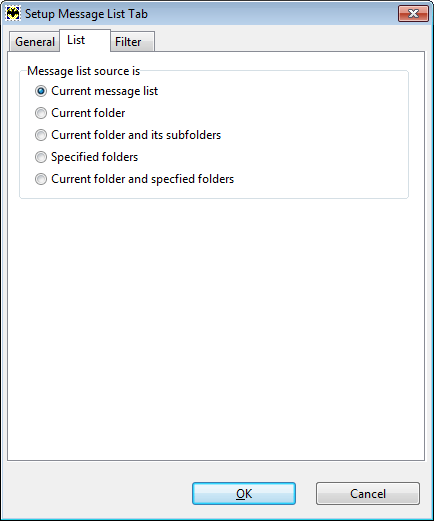Close the Setup Message List Tab dialog
Image resolution: width=434 pixels, height=521 pixels.
[413, 14]
